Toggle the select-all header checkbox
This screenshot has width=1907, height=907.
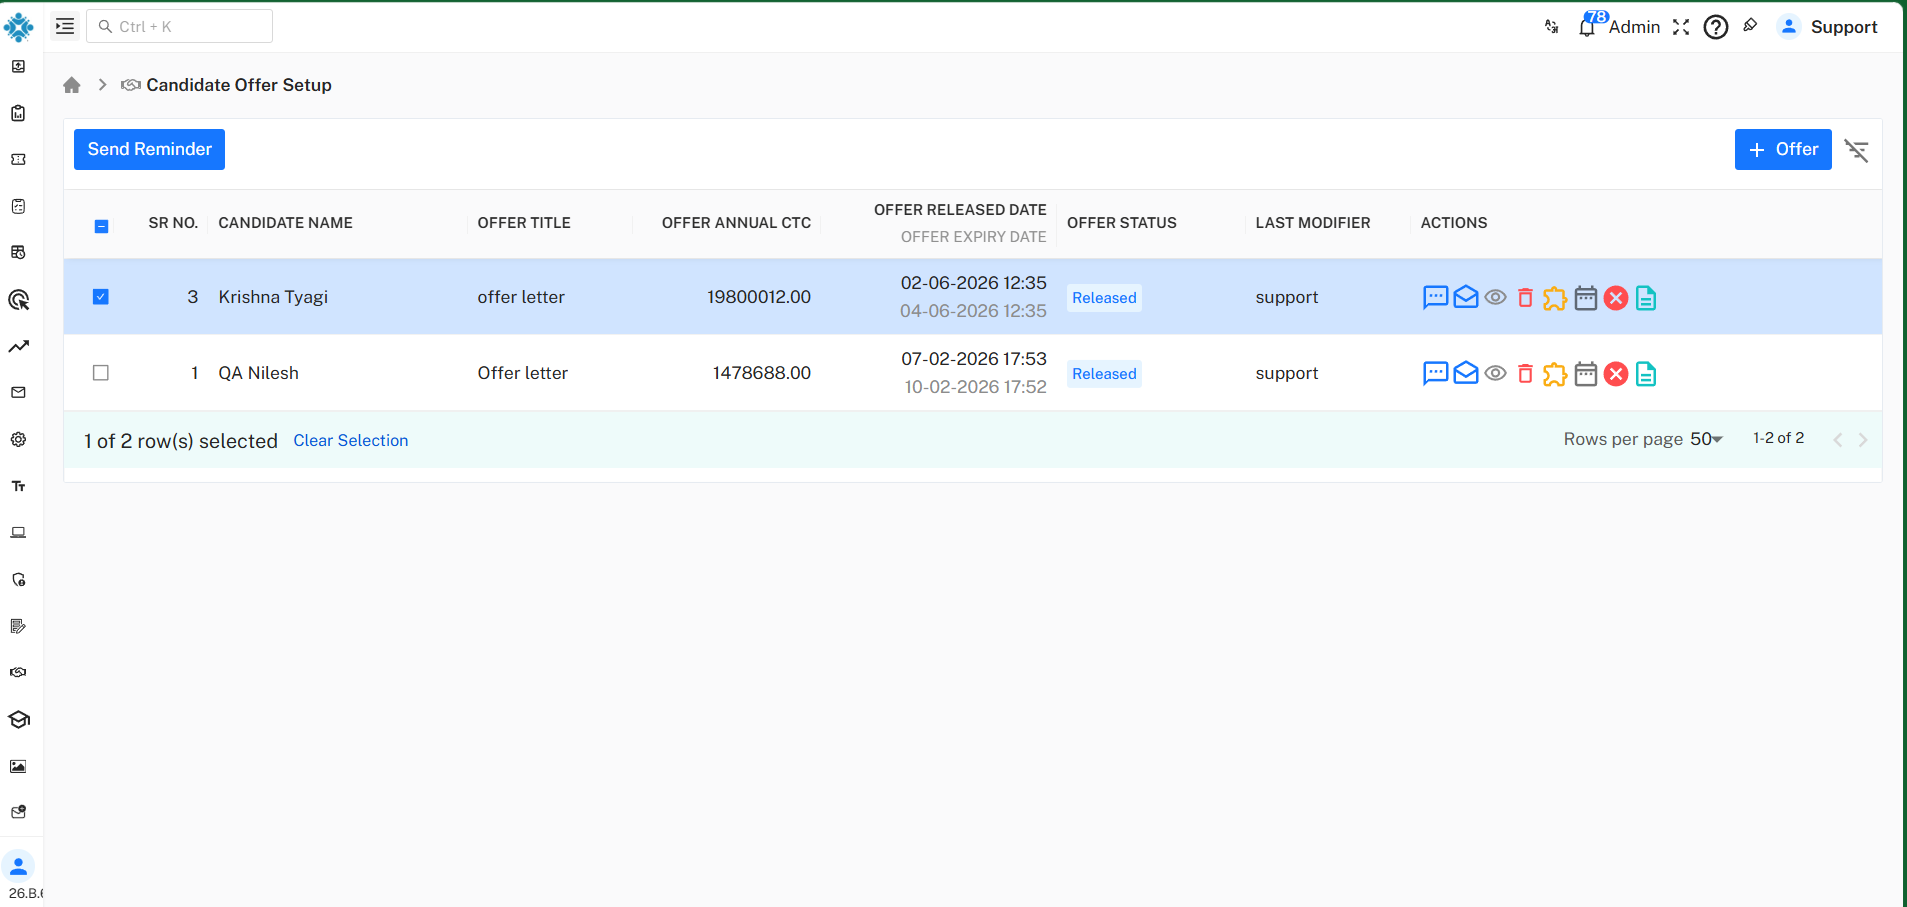101,226
